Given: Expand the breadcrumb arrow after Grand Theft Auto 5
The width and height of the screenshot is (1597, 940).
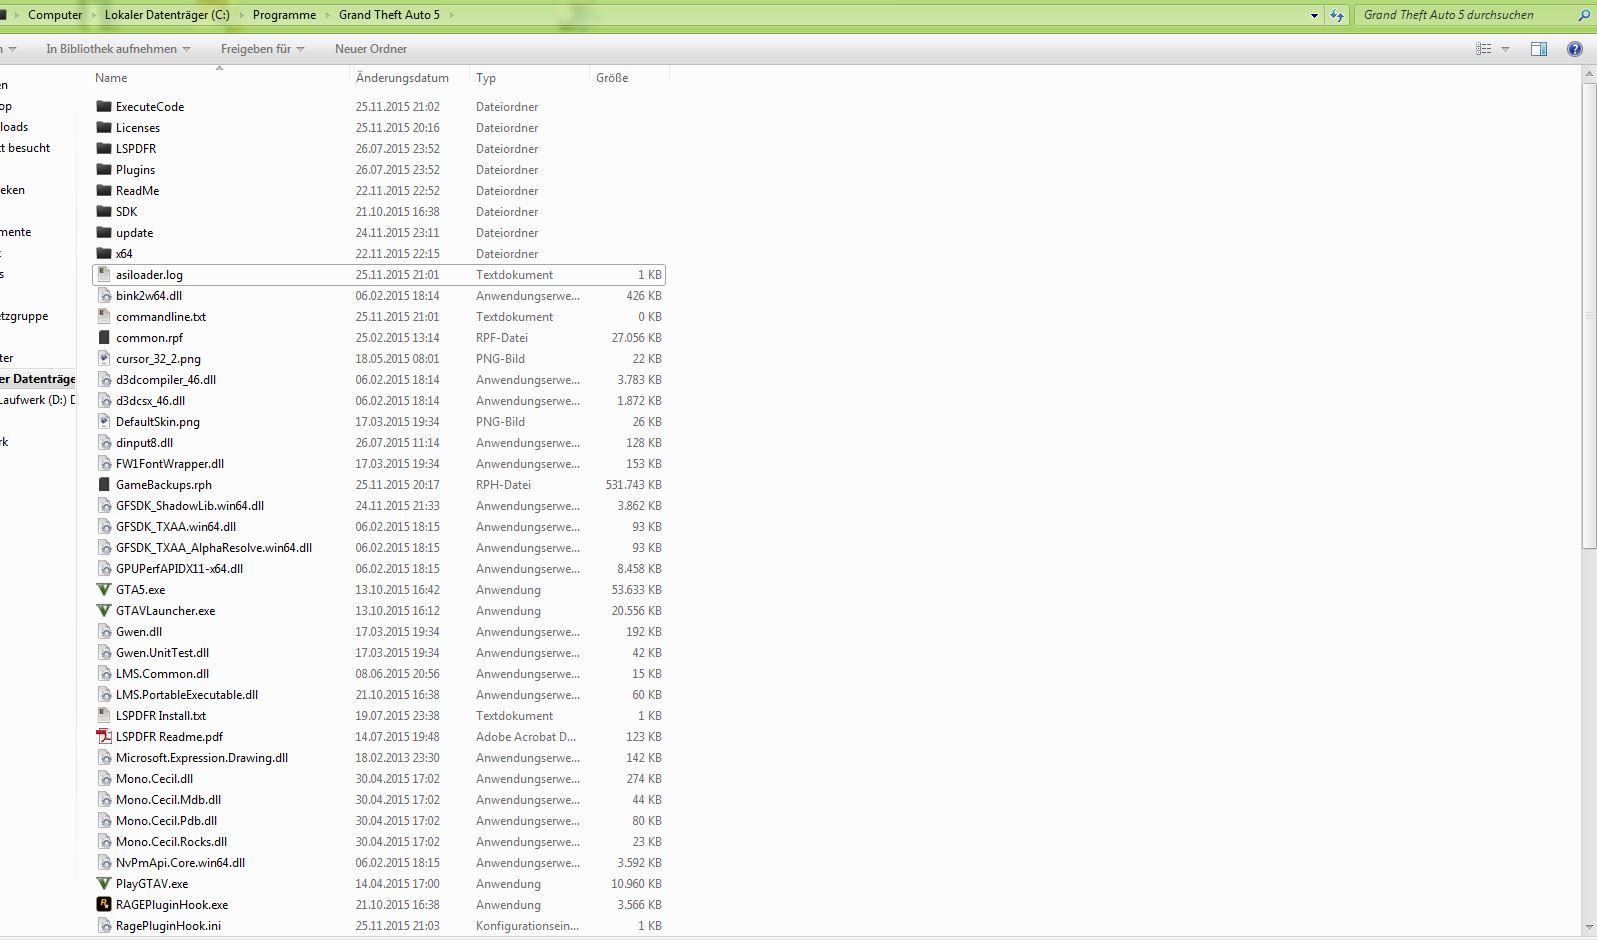Looking at the screenshot, I should pos(451,15).
